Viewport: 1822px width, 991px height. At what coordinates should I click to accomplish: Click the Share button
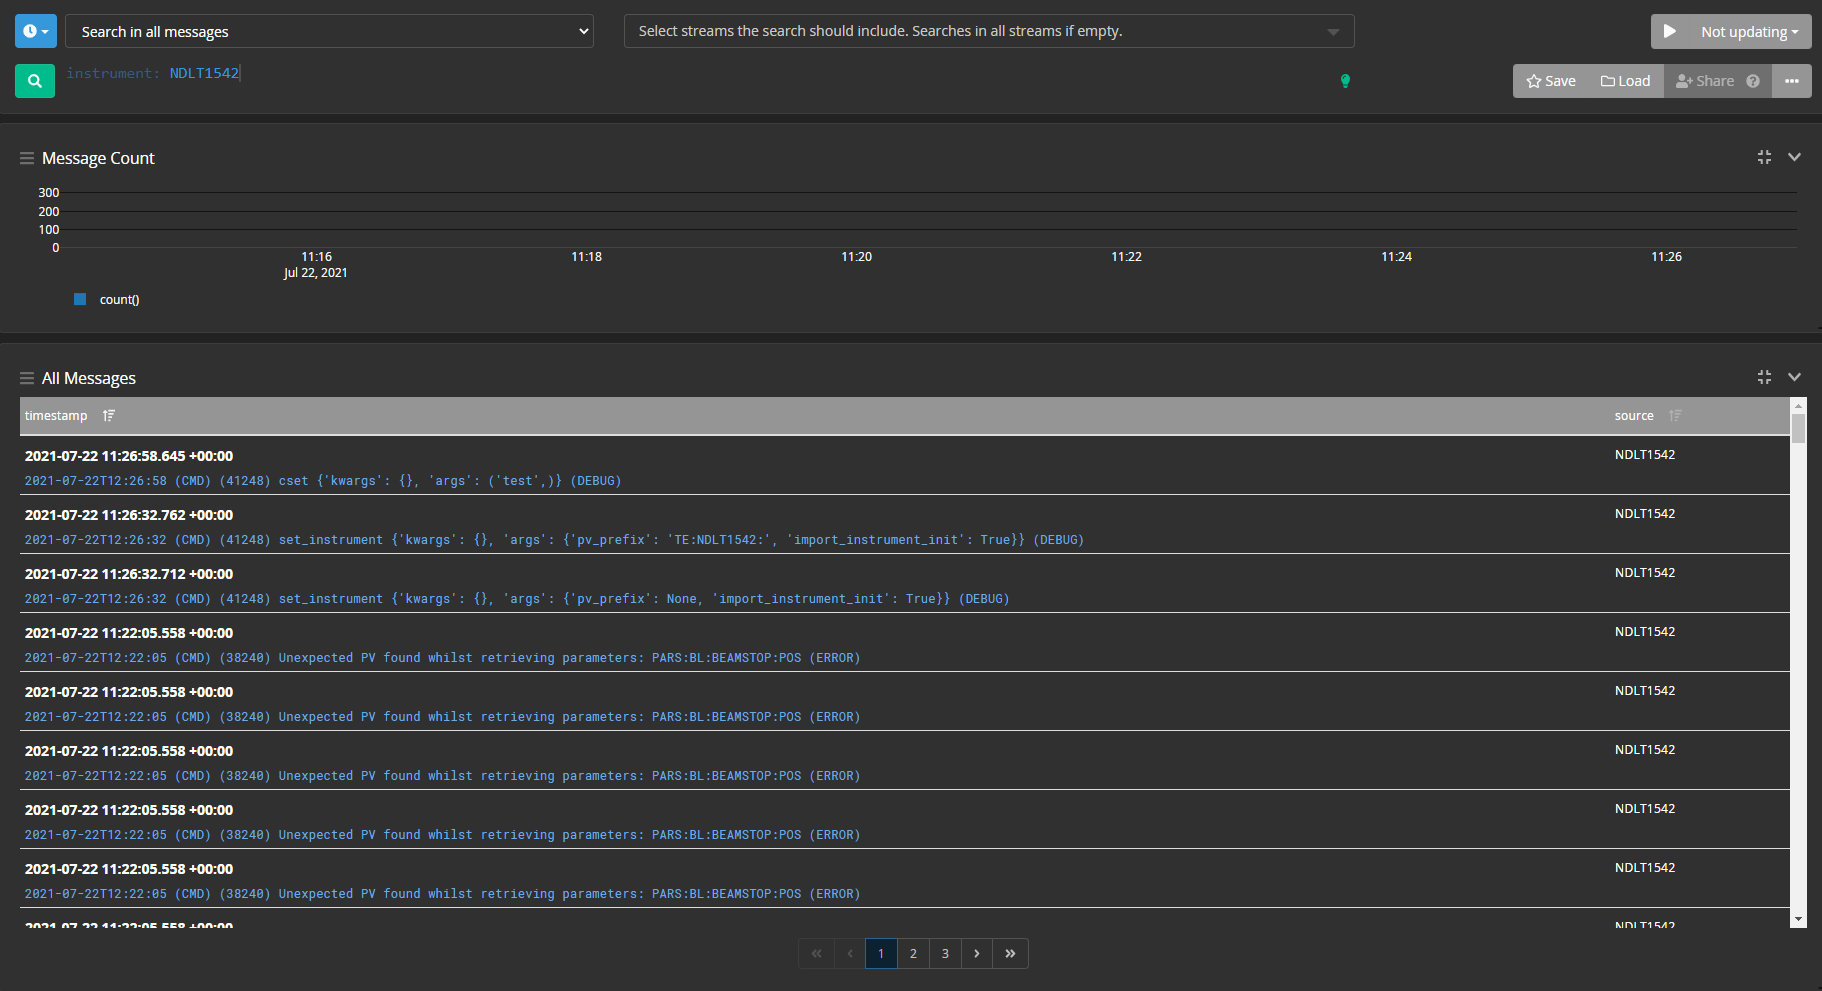(x=1705, y=81)
